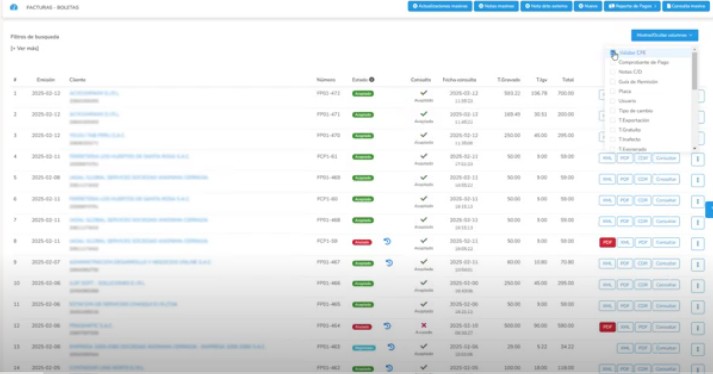Click the Actualizaciones masivas button

(x=440, y=6)
